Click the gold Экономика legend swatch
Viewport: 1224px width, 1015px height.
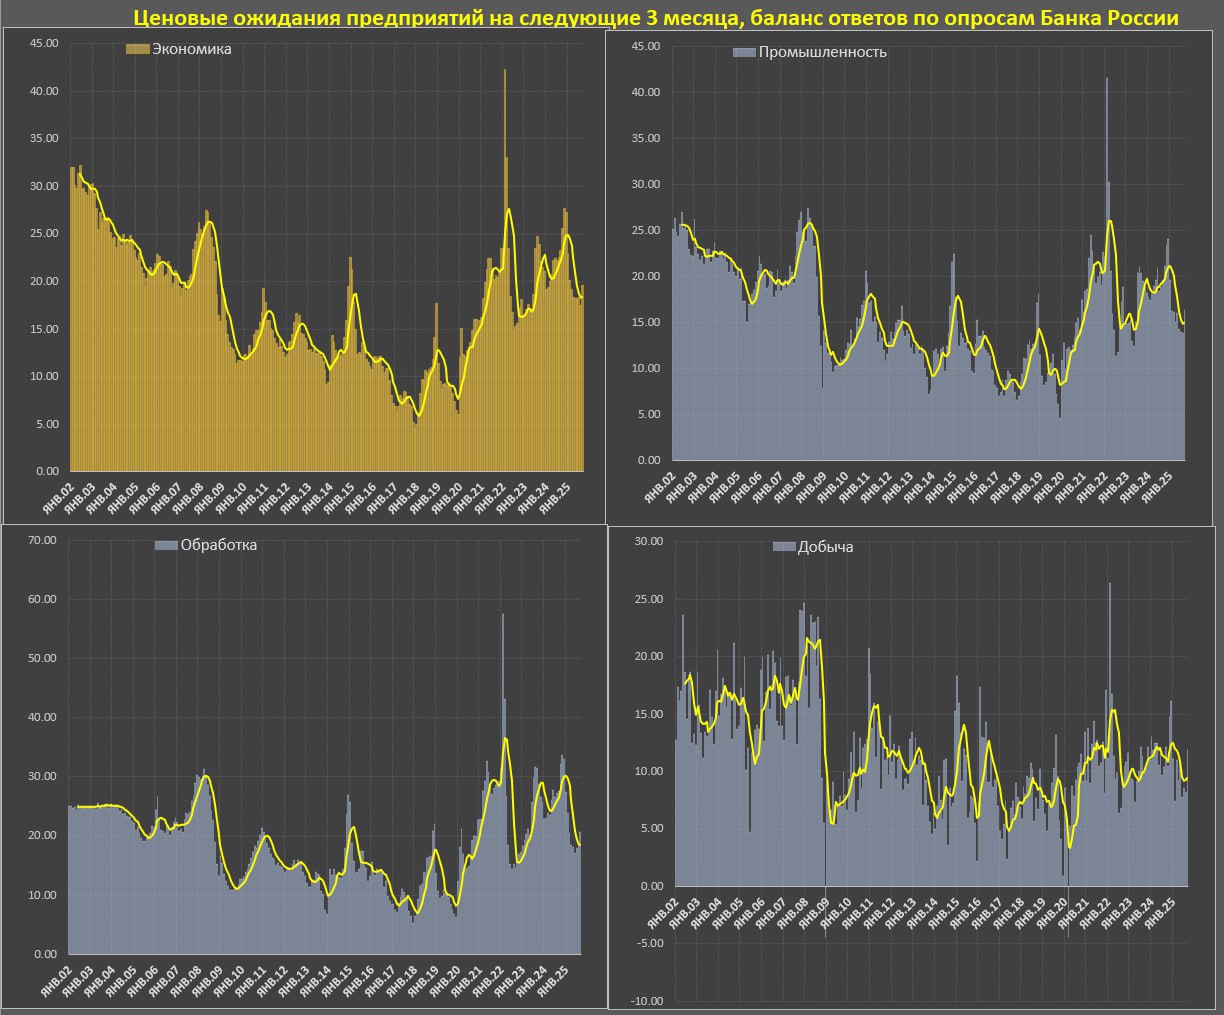pos(137,49)
